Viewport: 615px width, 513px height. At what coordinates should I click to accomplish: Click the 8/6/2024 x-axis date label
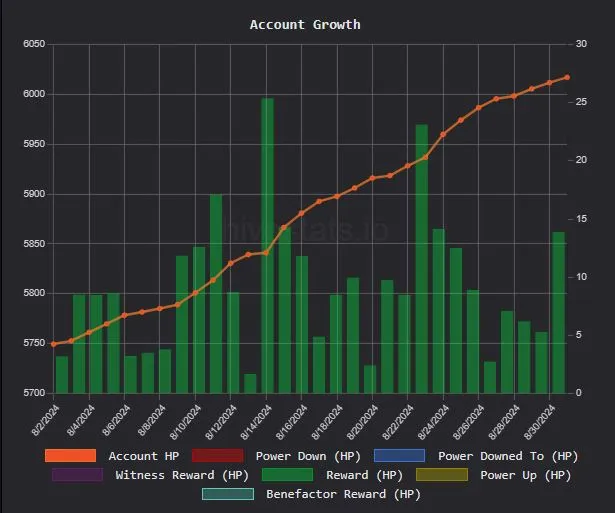click(116, 420)
